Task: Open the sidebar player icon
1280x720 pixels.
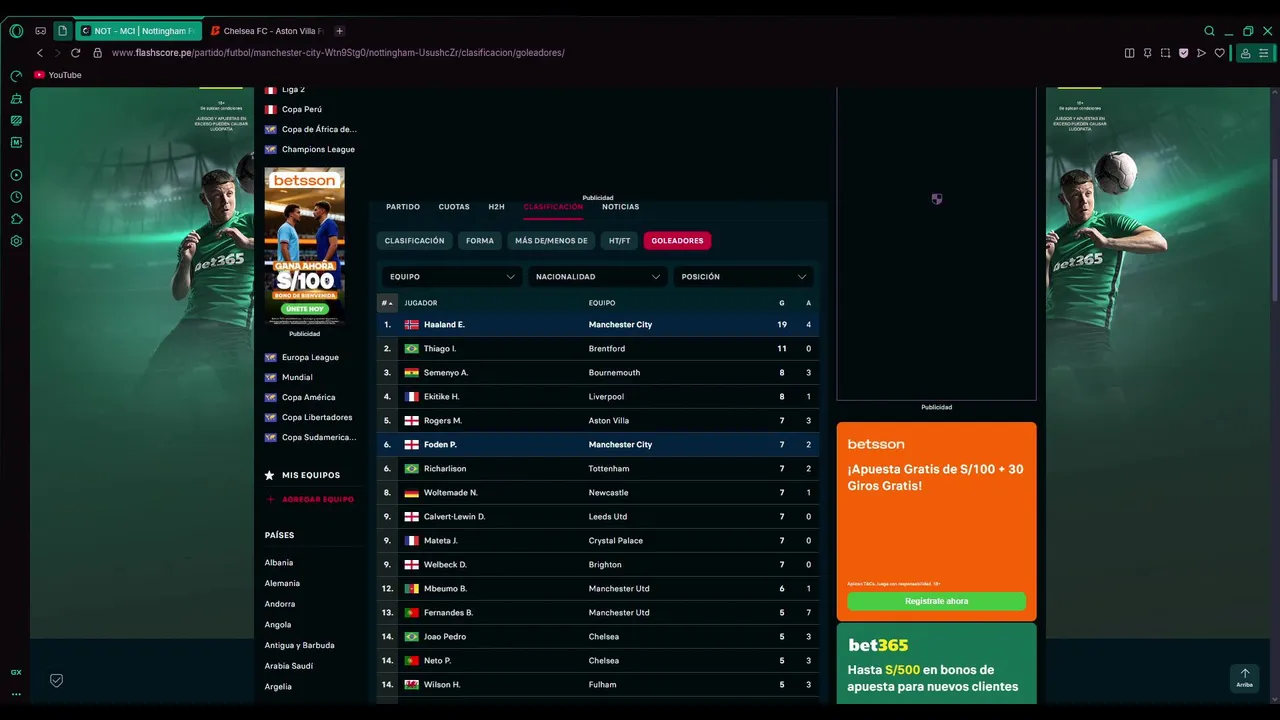Action: [16, 175]
